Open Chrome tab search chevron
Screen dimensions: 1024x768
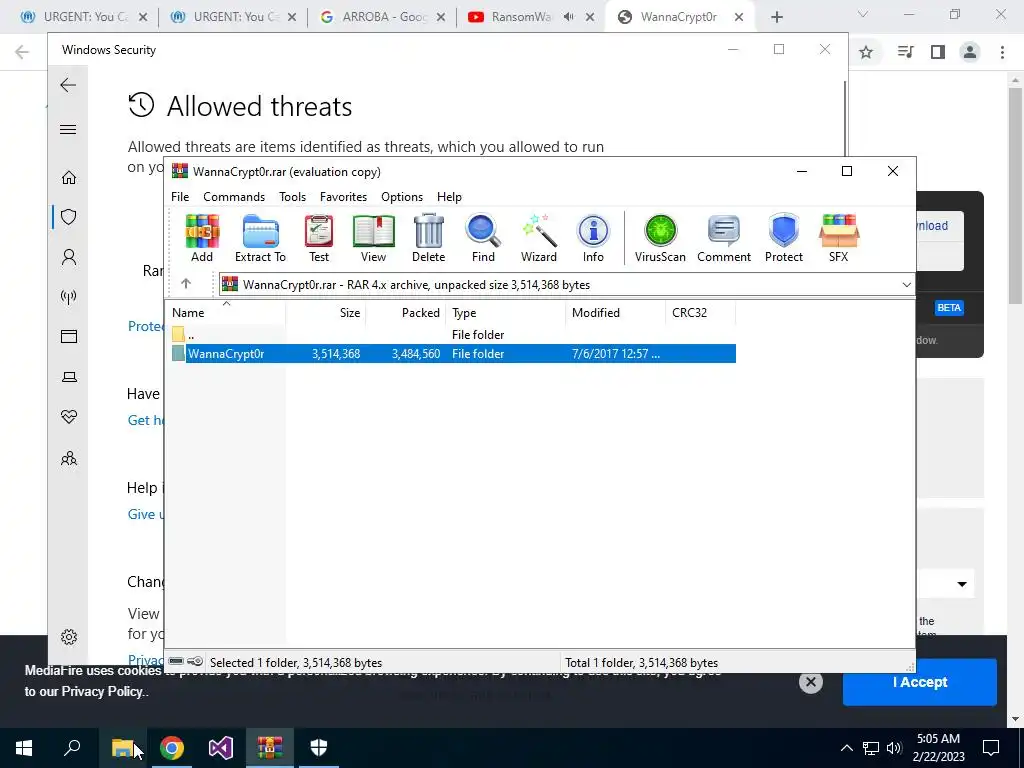pyautogui.click(x=863, y=14)
